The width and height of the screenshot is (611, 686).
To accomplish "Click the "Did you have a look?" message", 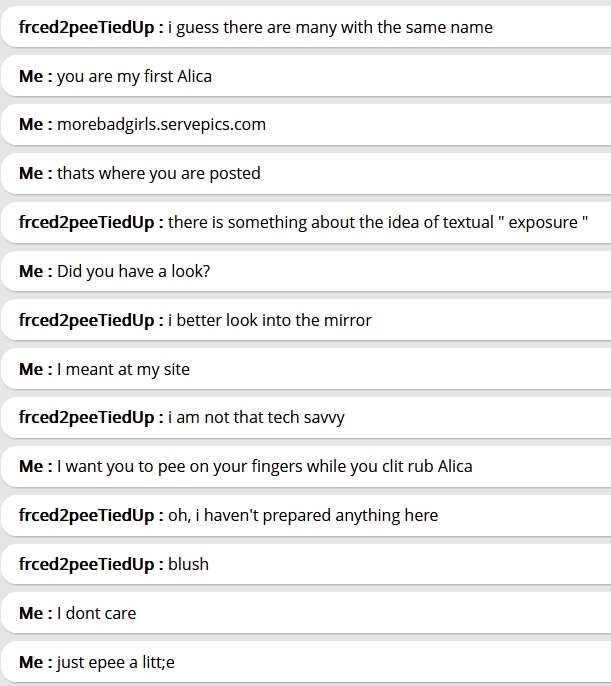I will tap(133, 272).
